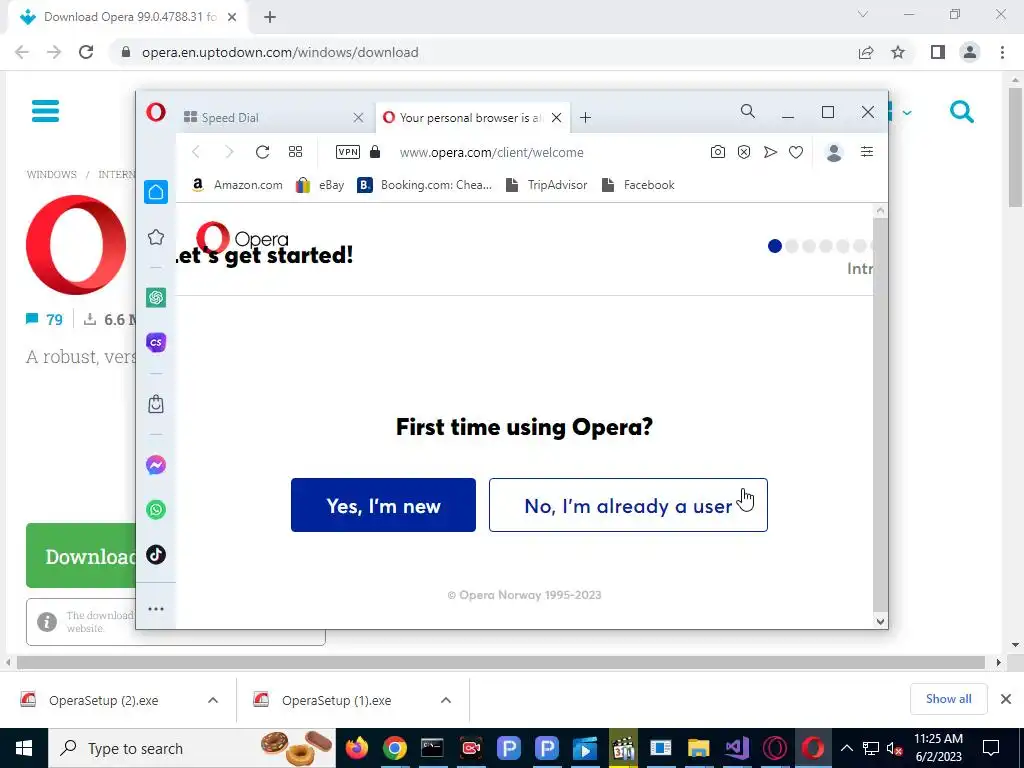This screenshot has width=1024, height=768.
Task: Open new Chrome tab
Action: (270, 17)
